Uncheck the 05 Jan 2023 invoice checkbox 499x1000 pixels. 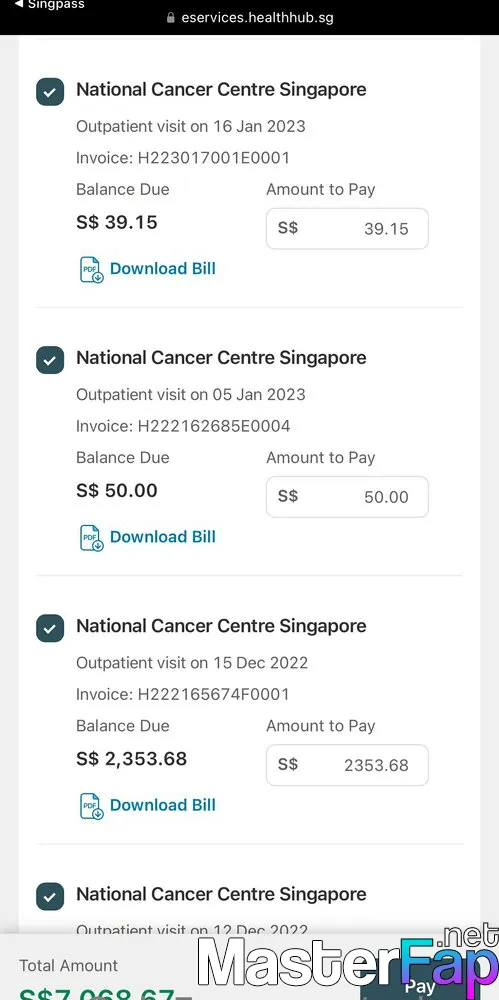50,360
